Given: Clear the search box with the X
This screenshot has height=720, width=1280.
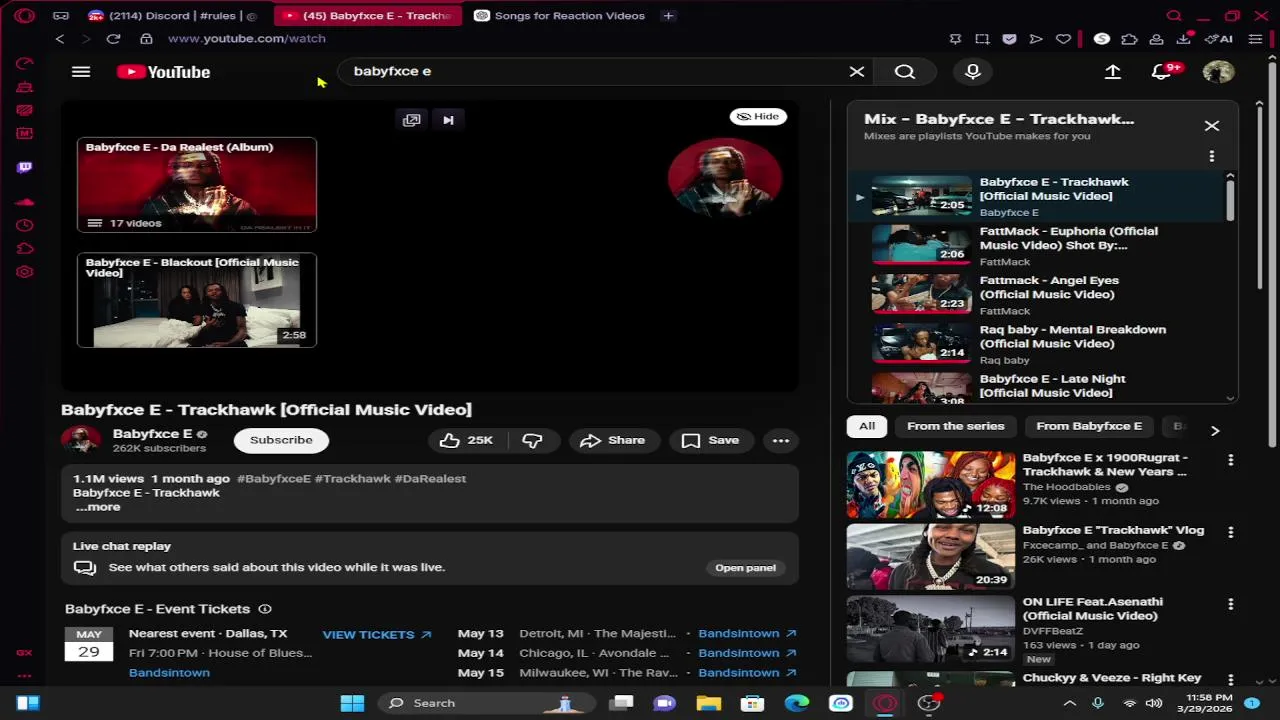Looking at the screenshot, I should pyautogui.click(x=857, y=72).
